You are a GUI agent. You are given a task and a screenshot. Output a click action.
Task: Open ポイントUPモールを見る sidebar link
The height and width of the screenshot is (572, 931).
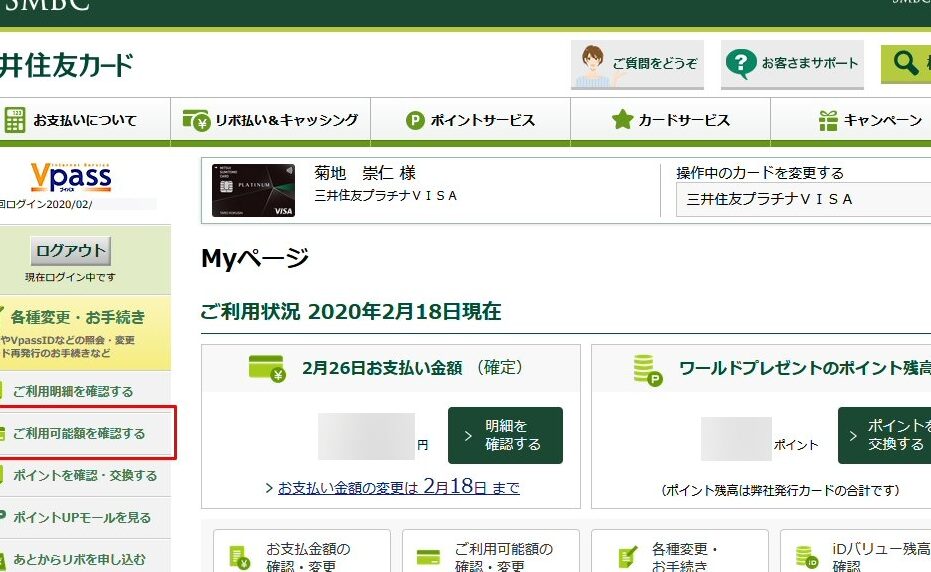[x=82, y=517]
